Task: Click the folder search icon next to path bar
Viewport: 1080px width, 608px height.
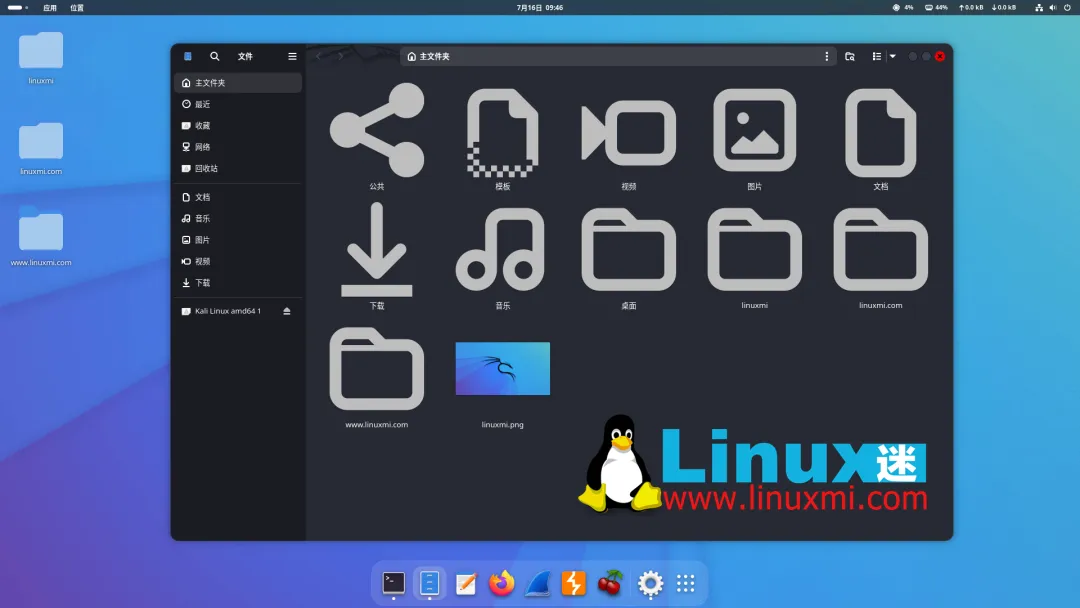Action: [x=850, y=56]
